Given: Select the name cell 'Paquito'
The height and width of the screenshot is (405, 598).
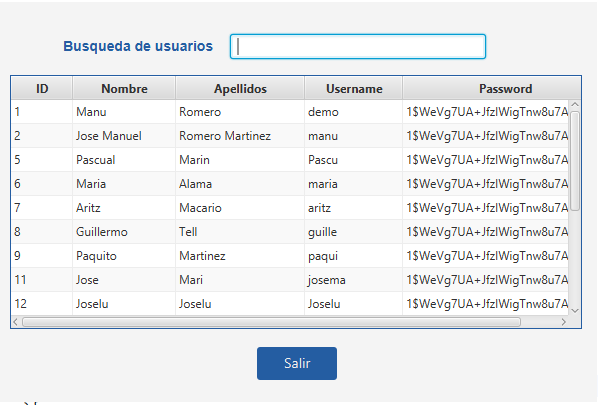Looking at the screenshot, I should 124,256.
